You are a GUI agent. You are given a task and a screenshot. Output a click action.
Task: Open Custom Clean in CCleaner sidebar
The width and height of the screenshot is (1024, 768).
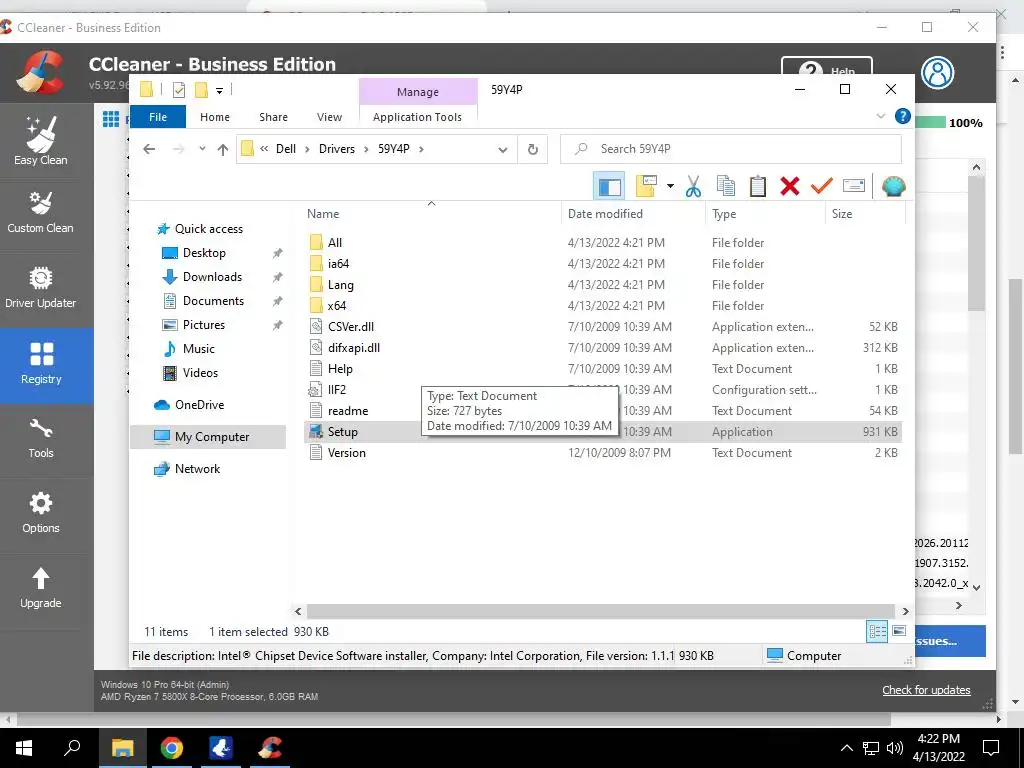pos(40,212)
